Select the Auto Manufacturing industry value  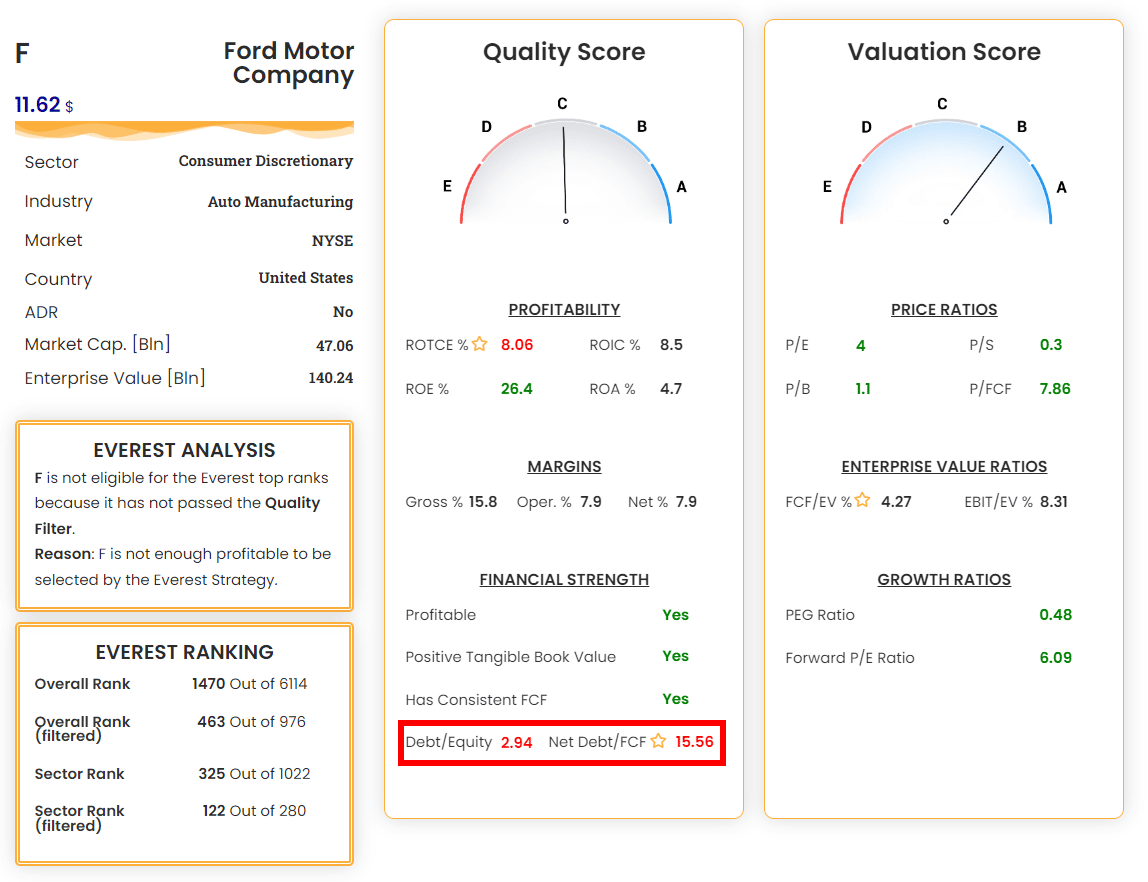[280, 201]
